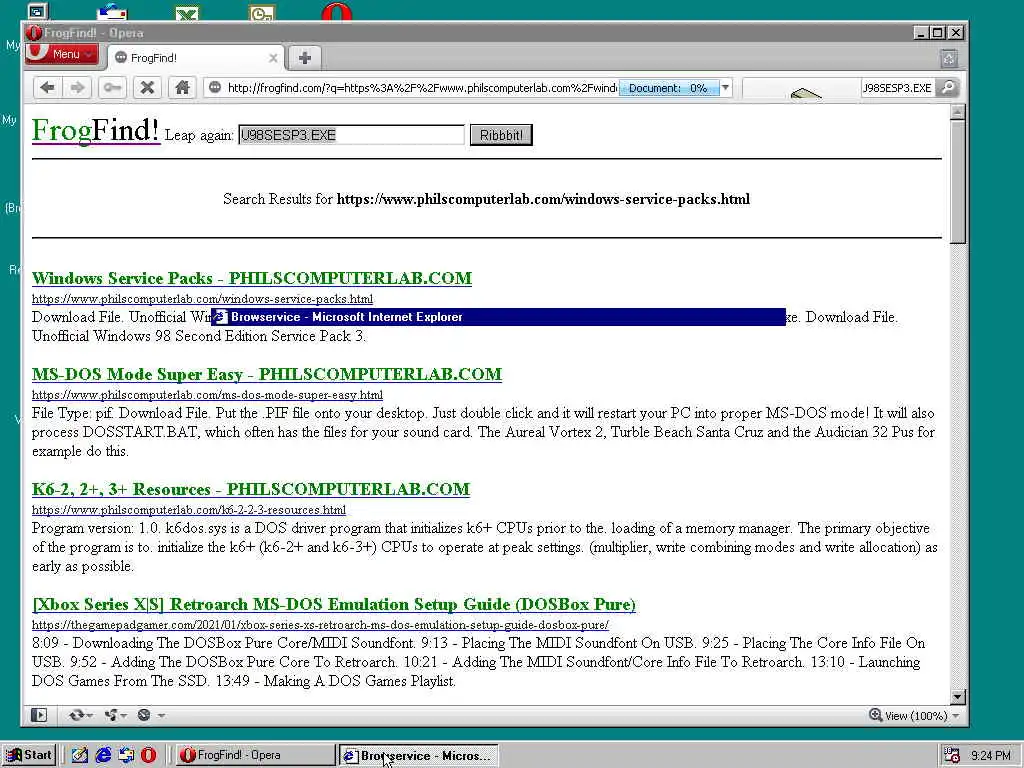Click the address bar URL field

(420, 88)
